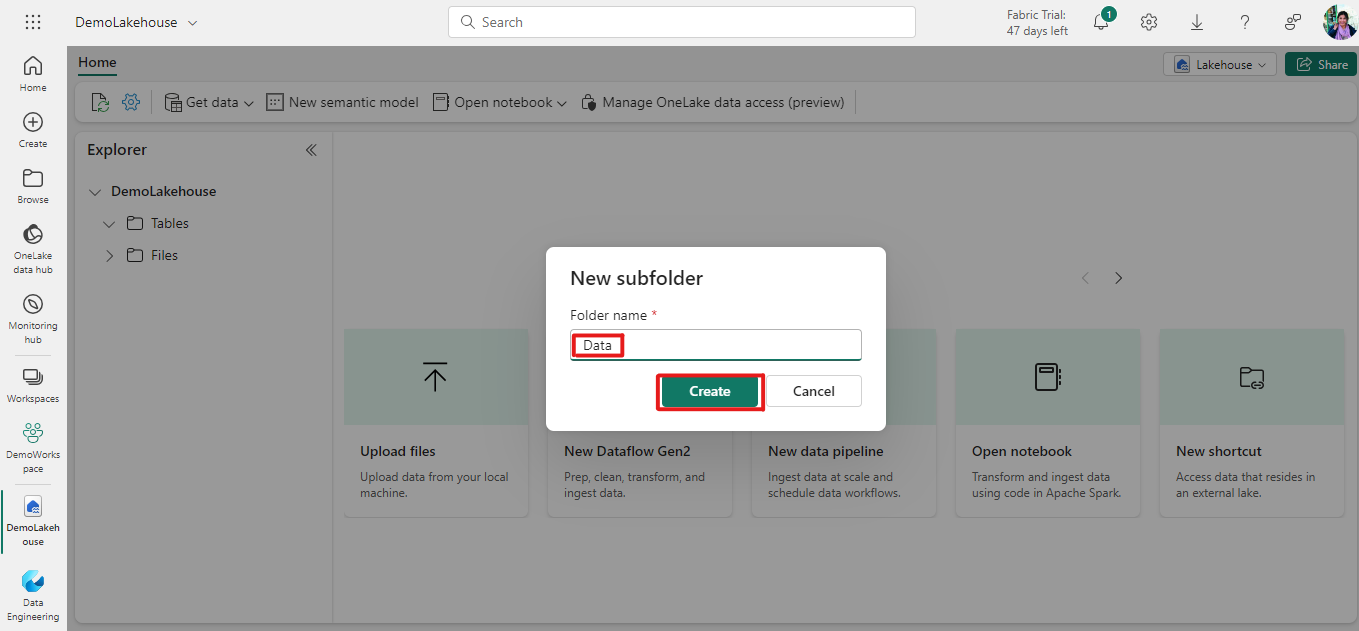This screenshot has width=1359, height=631.
Task: Open the app launcher waffle menu
Action: [33, 22]
